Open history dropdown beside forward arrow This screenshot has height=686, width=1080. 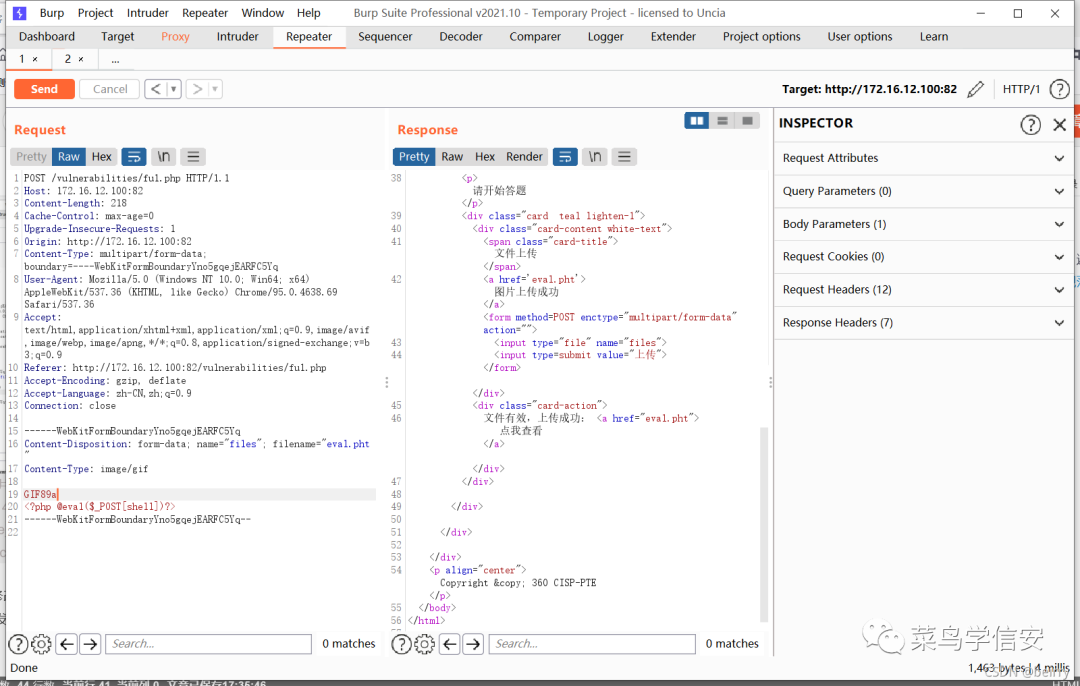tap(215, 89)
